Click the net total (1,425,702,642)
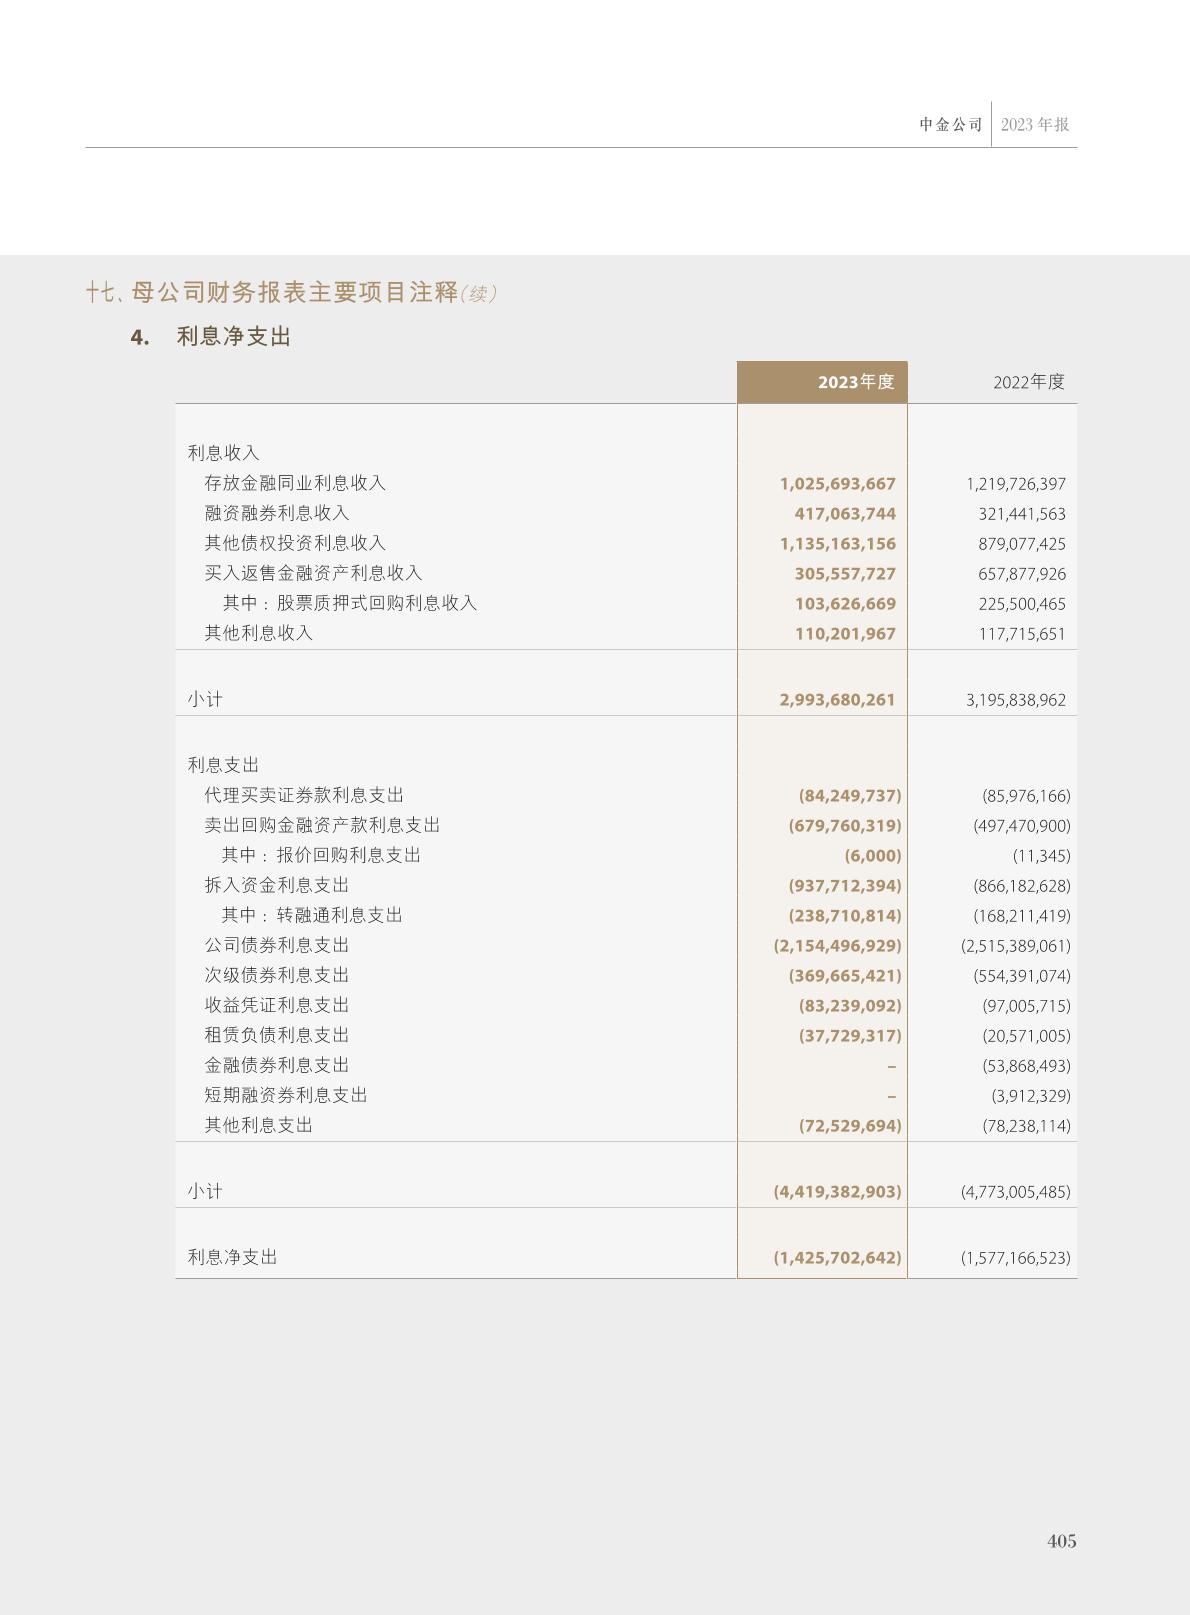The height and width of the screenshot is (1615, 1190). (x=837, y=1258)
